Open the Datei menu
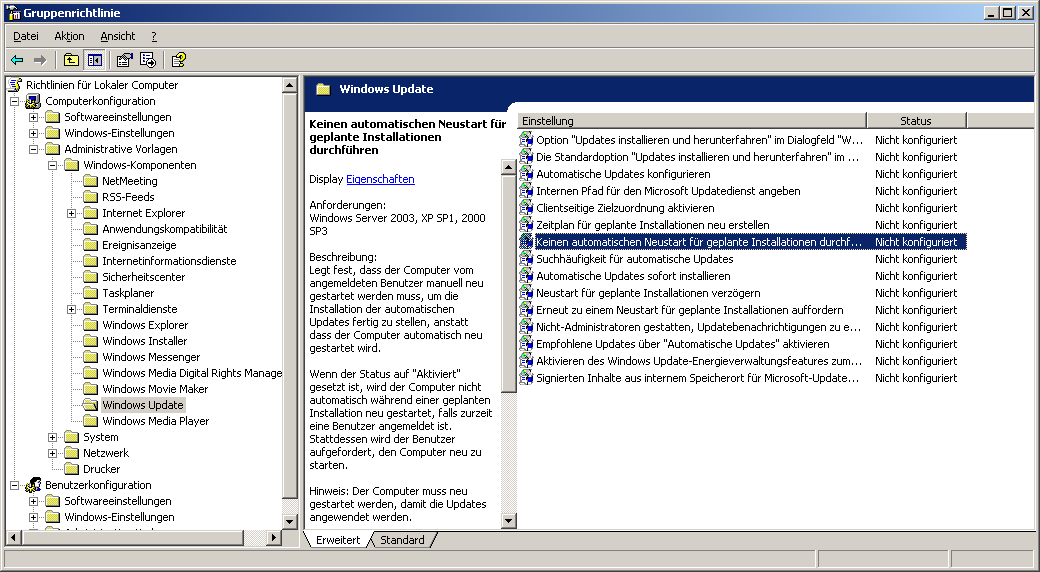 coord(26,36)
